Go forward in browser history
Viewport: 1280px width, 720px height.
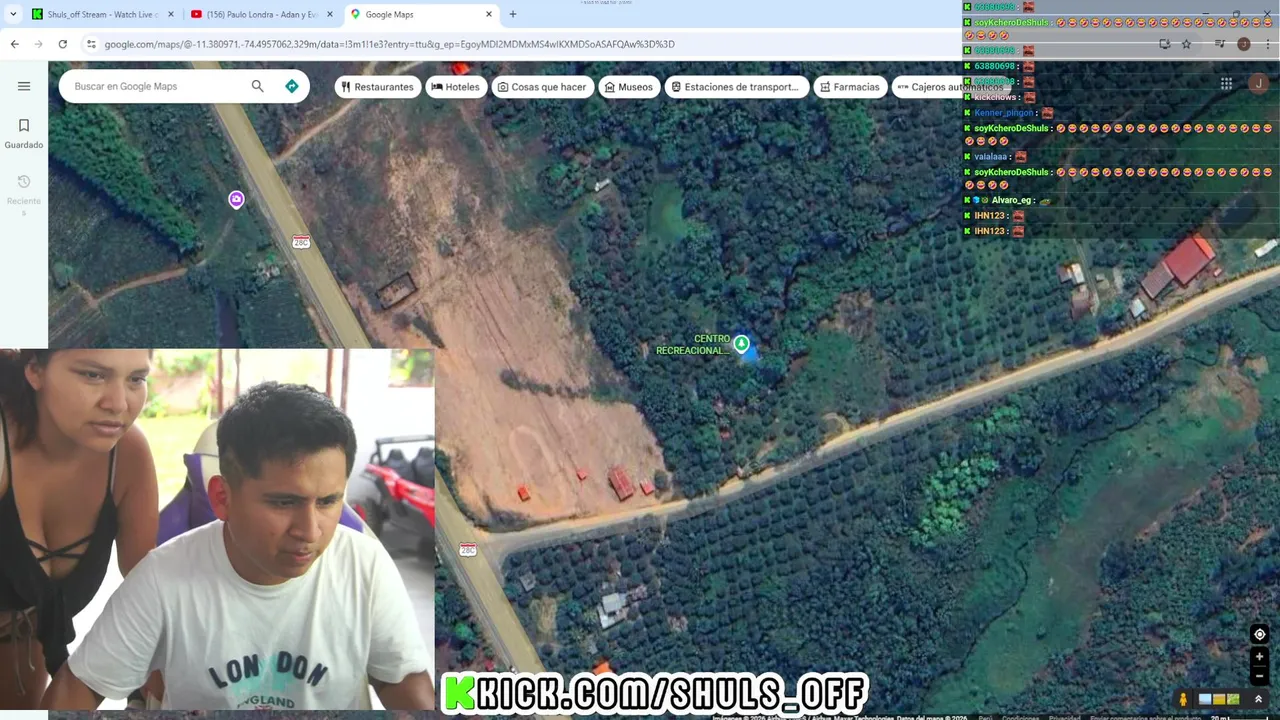(38, 44)
